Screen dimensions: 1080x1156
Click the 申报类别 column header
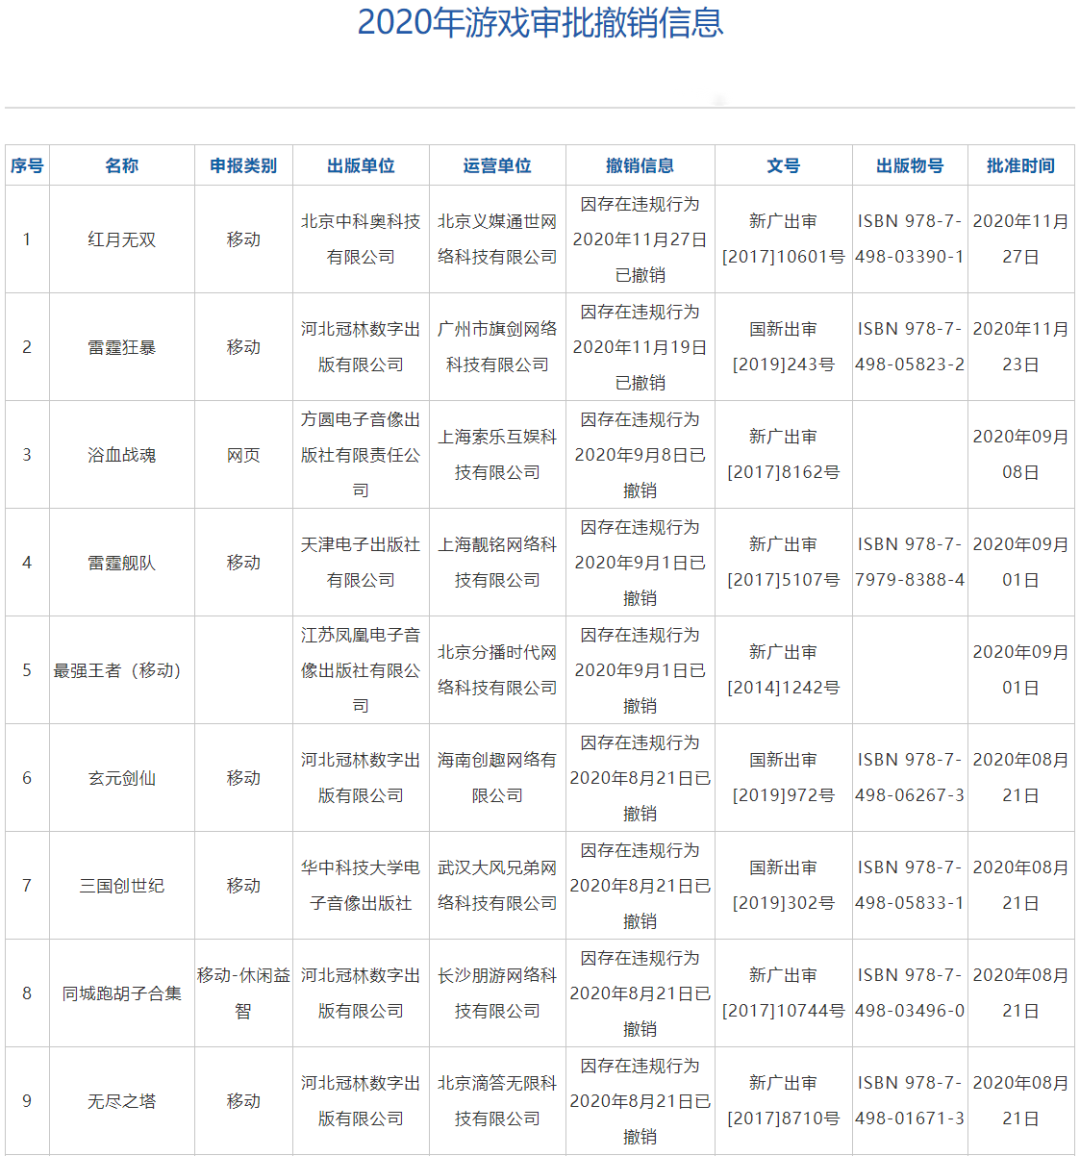pos(243,165)
